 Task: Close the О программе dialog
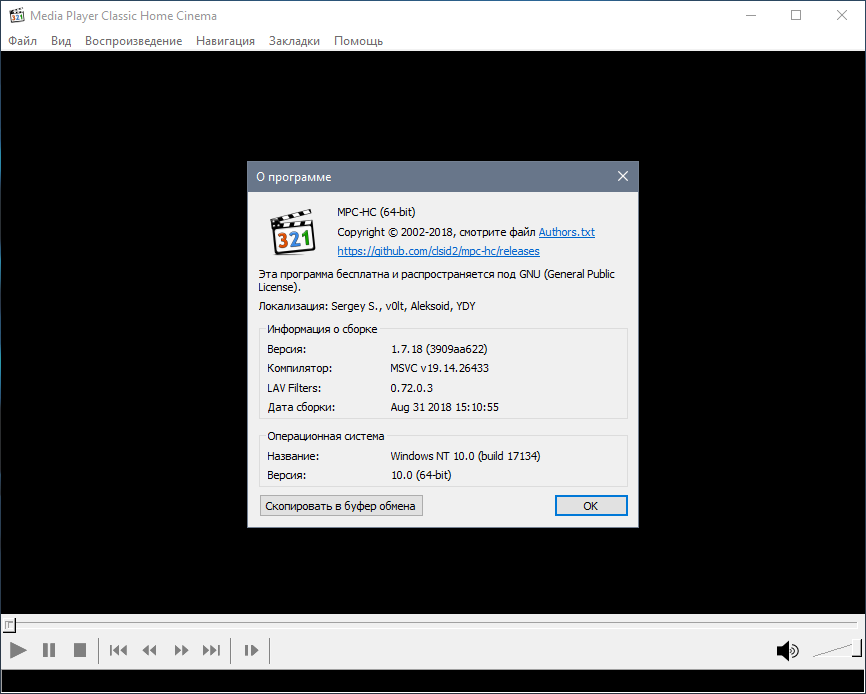pyautogui.click(x=623, y=176)
